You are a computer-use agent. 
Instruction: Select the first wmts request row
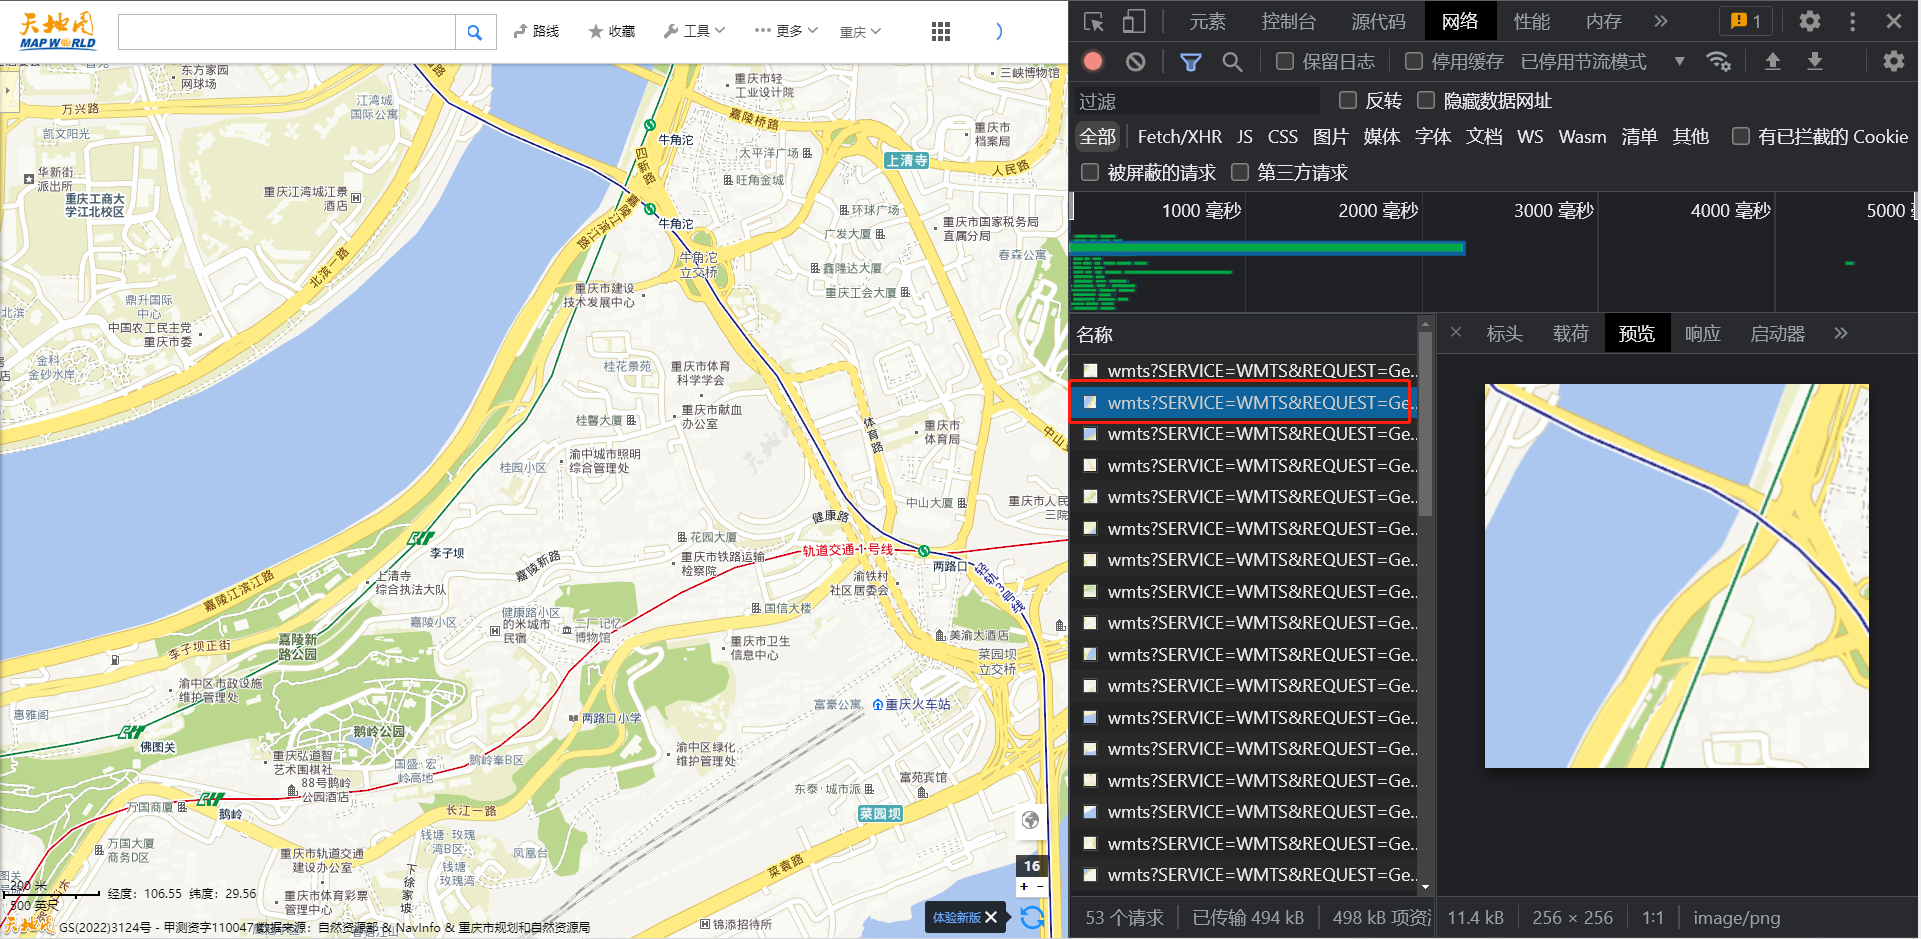[x=1245, y=371]
